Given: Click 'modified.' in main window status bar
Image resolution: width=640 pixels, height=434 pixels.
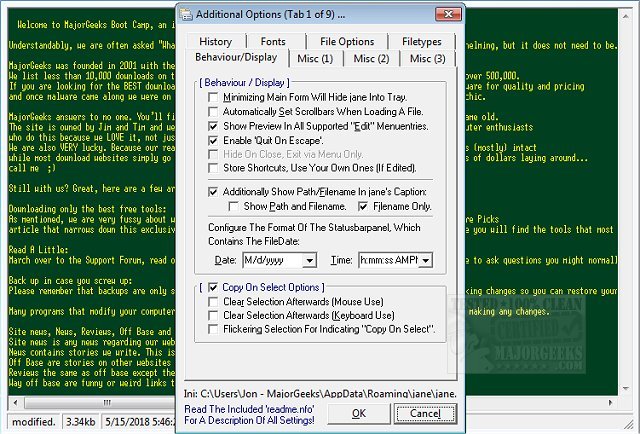Looking at the screenshot, I should coord(33,422).
